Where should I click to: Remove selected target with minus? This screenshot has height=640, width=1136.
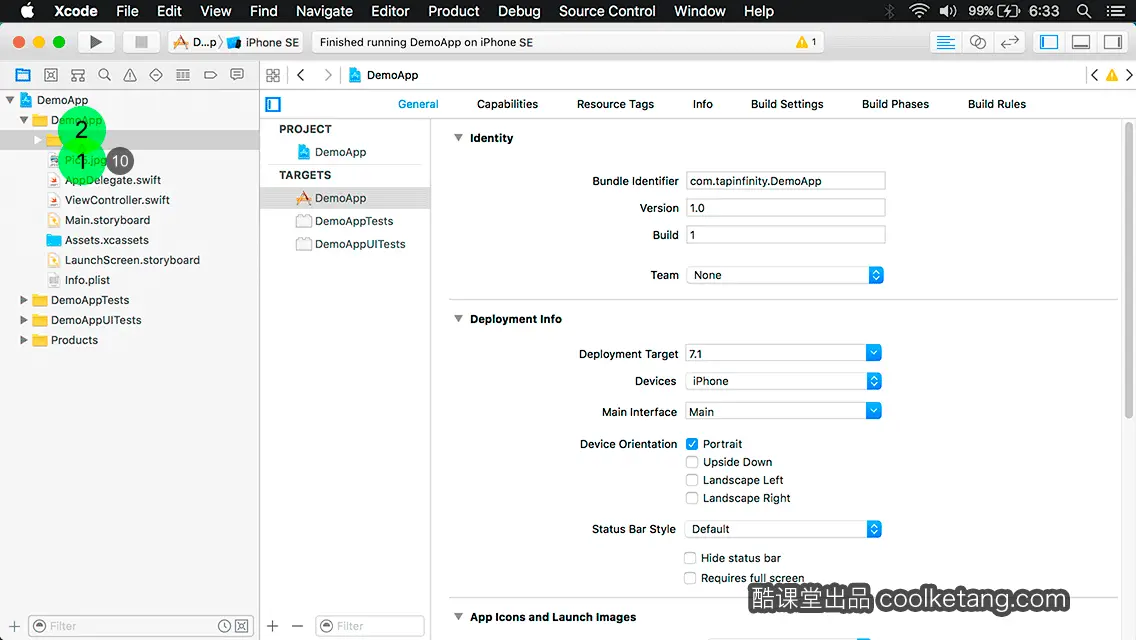[x=297, y=626]
